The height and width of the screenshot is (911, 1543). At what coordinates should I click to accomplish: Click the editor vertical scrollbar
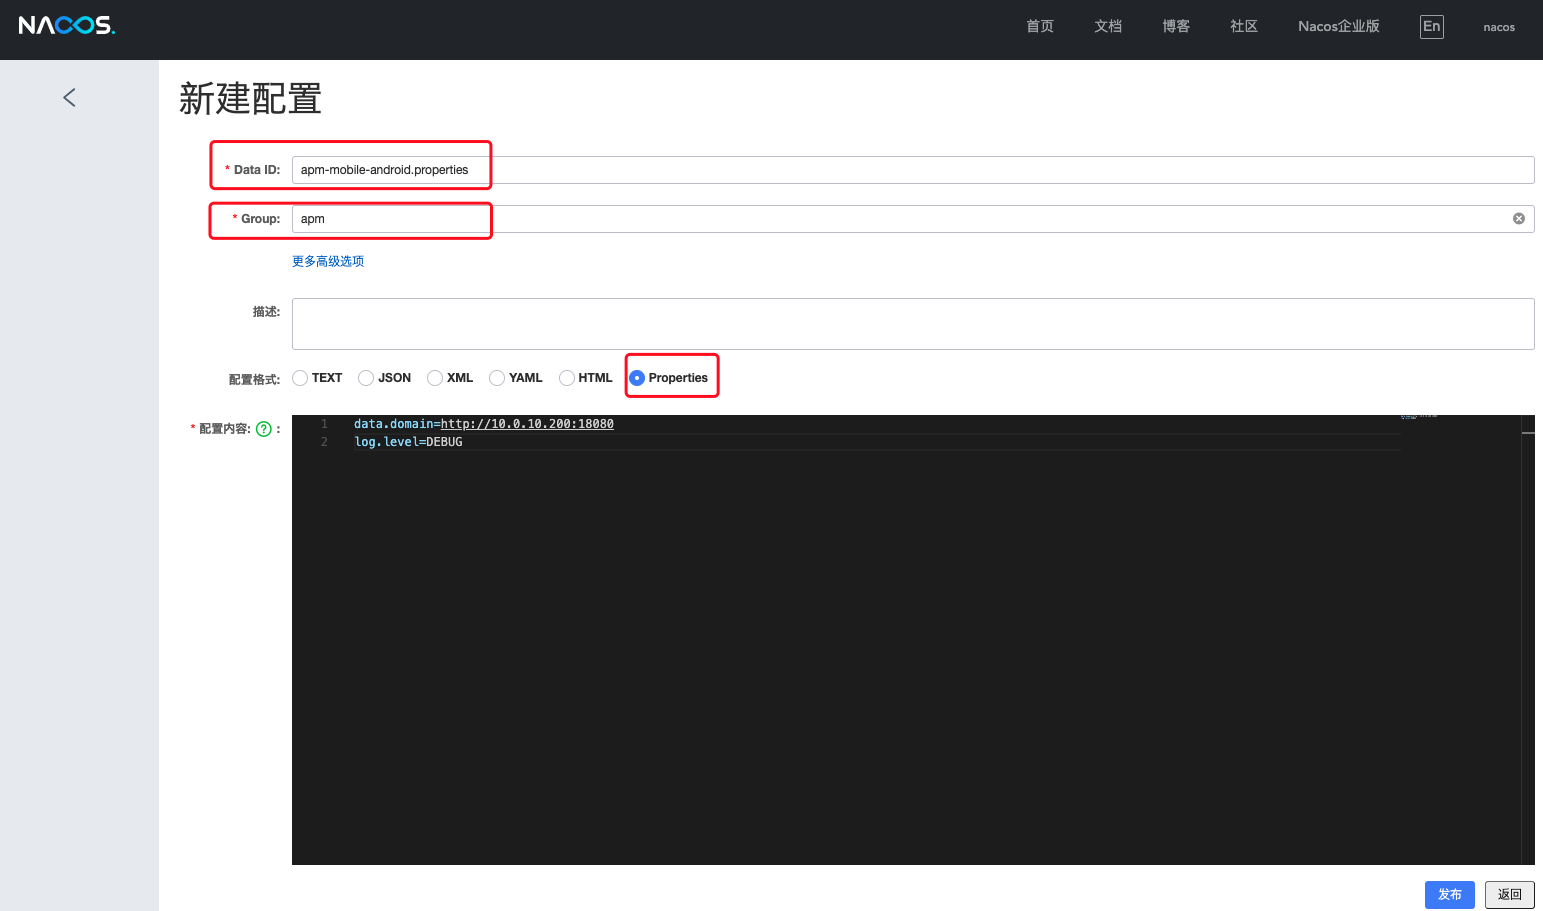pyautogui.click(x=1528, y=640)
